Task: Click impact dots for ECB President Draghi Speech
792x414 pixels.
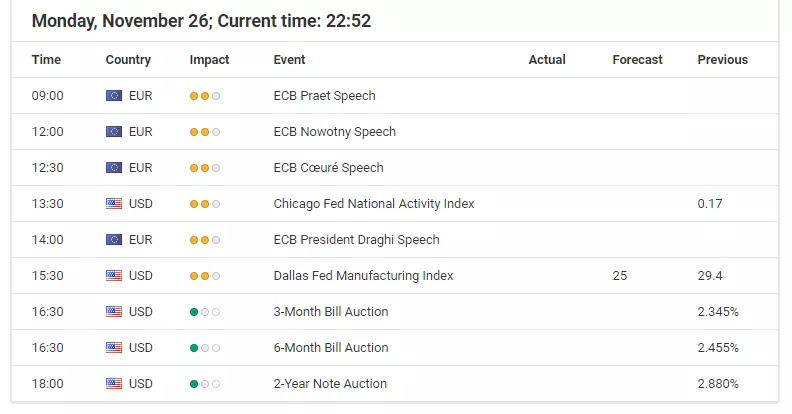Action: pos(205,240)
